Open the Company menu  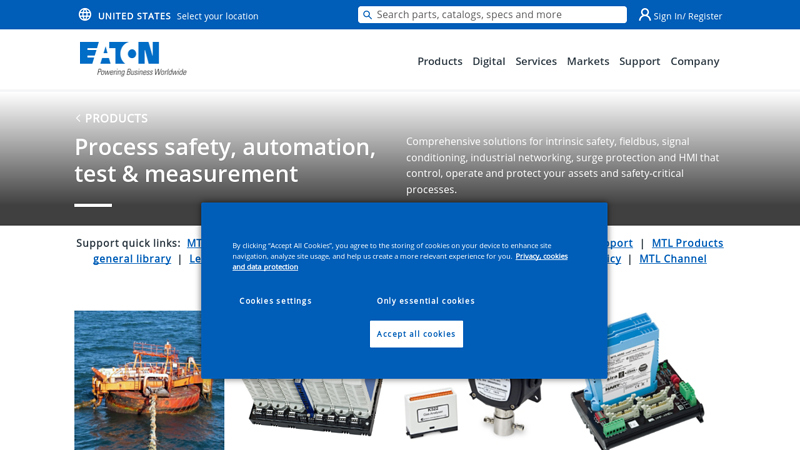(x=694, y=61)
